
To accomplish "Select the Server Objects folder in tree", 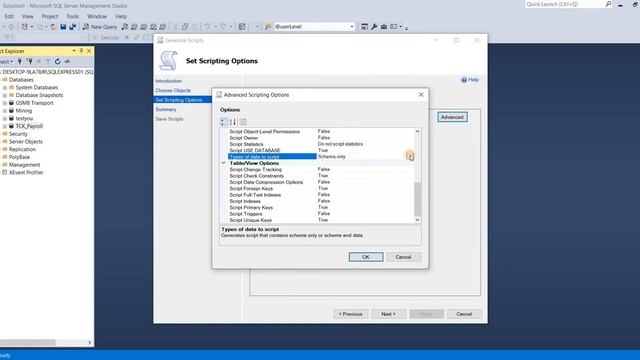I will [x=26, y=142].
